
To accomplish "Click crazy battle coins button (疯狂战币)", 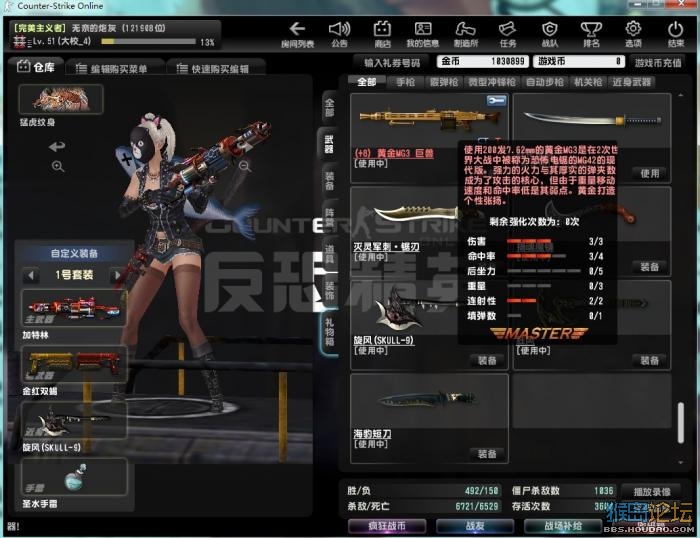I will 387,526.
